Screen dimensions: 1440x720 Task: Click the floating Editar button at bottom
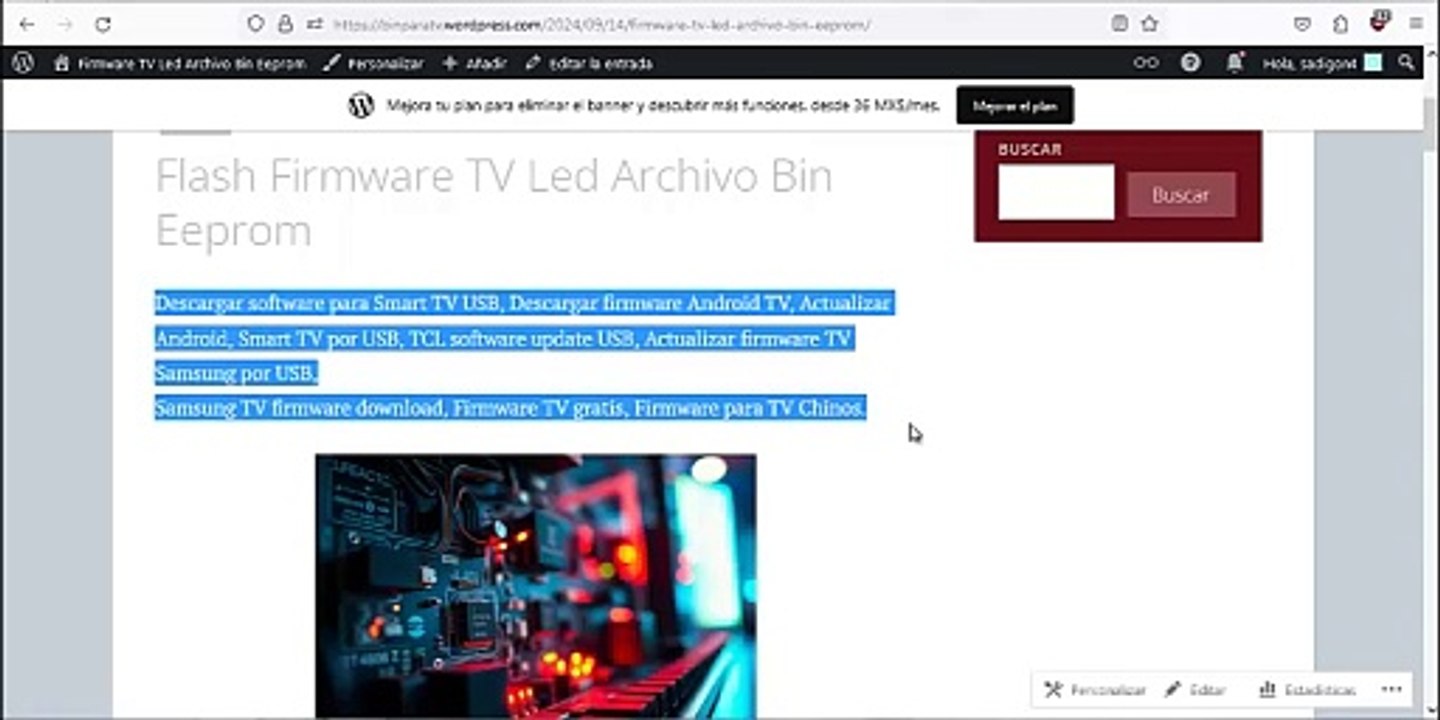pyautogui.click(x=1195, y=690)
